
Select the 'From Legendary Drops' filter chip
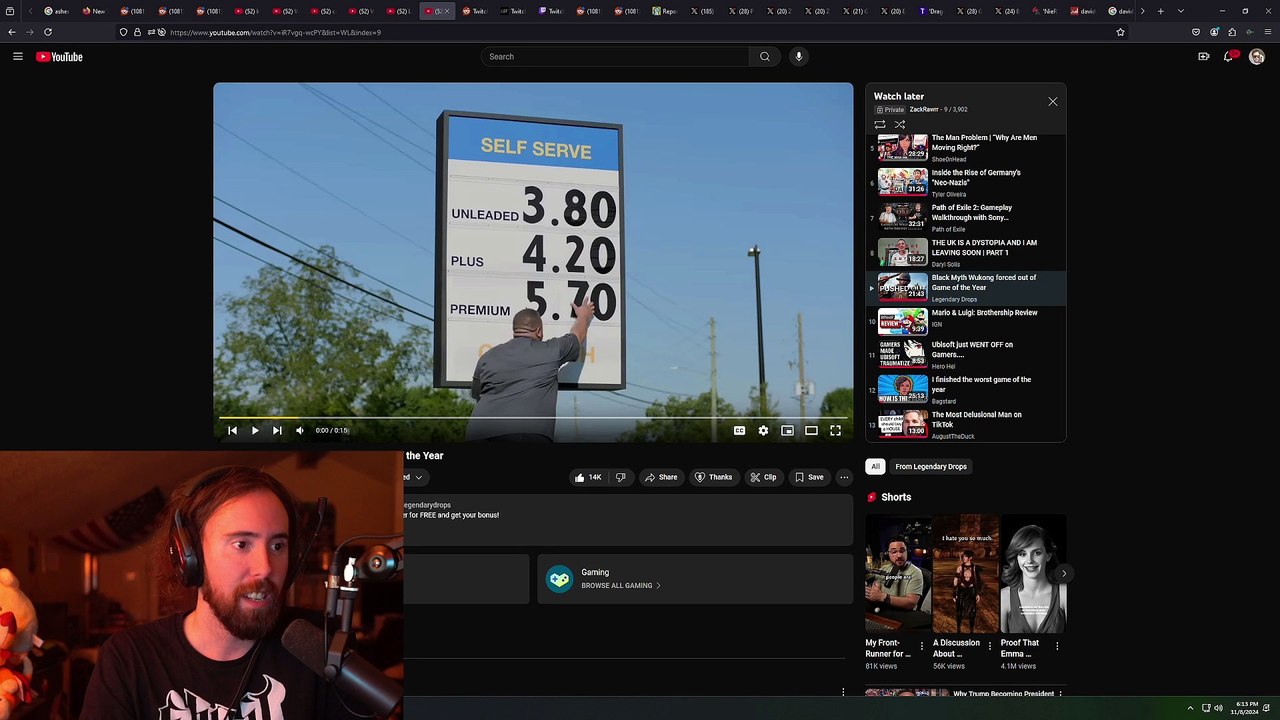point(930,467)
